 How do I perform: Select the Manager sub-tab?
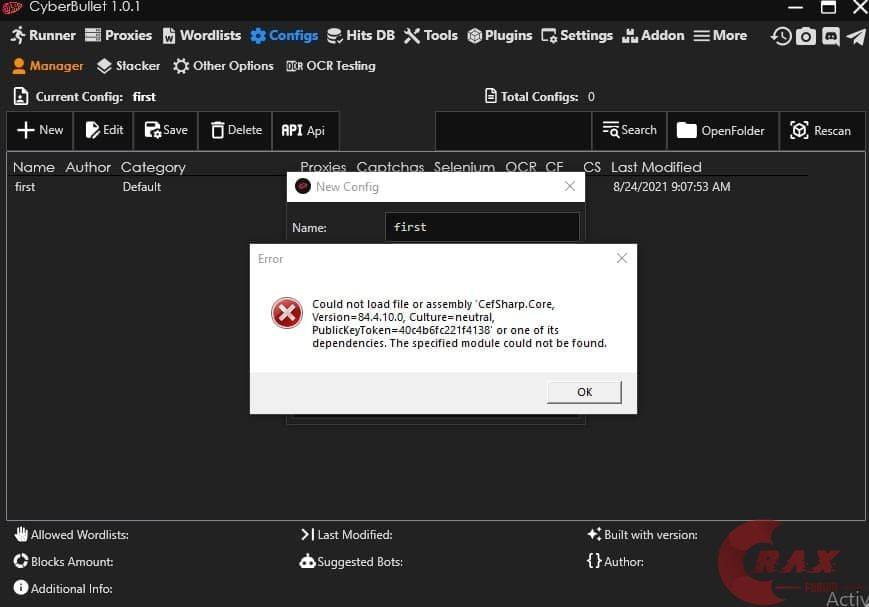(x=48, y=66)
